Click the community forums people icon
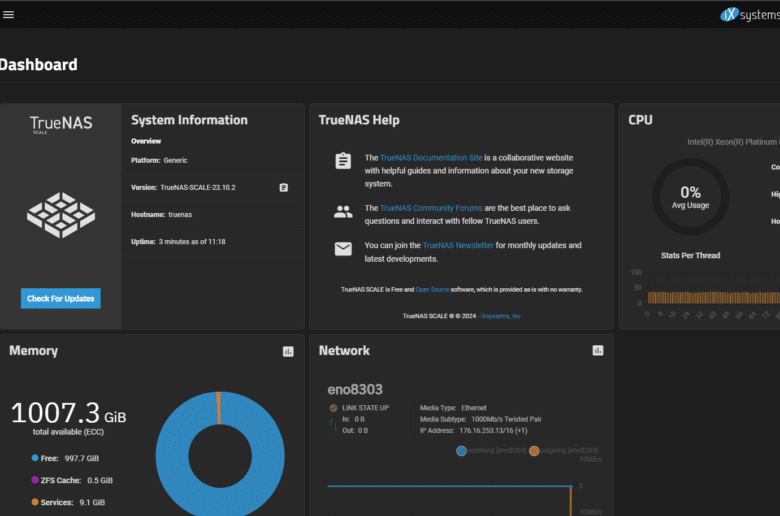The image size is (780, 516). coord(343,212)
